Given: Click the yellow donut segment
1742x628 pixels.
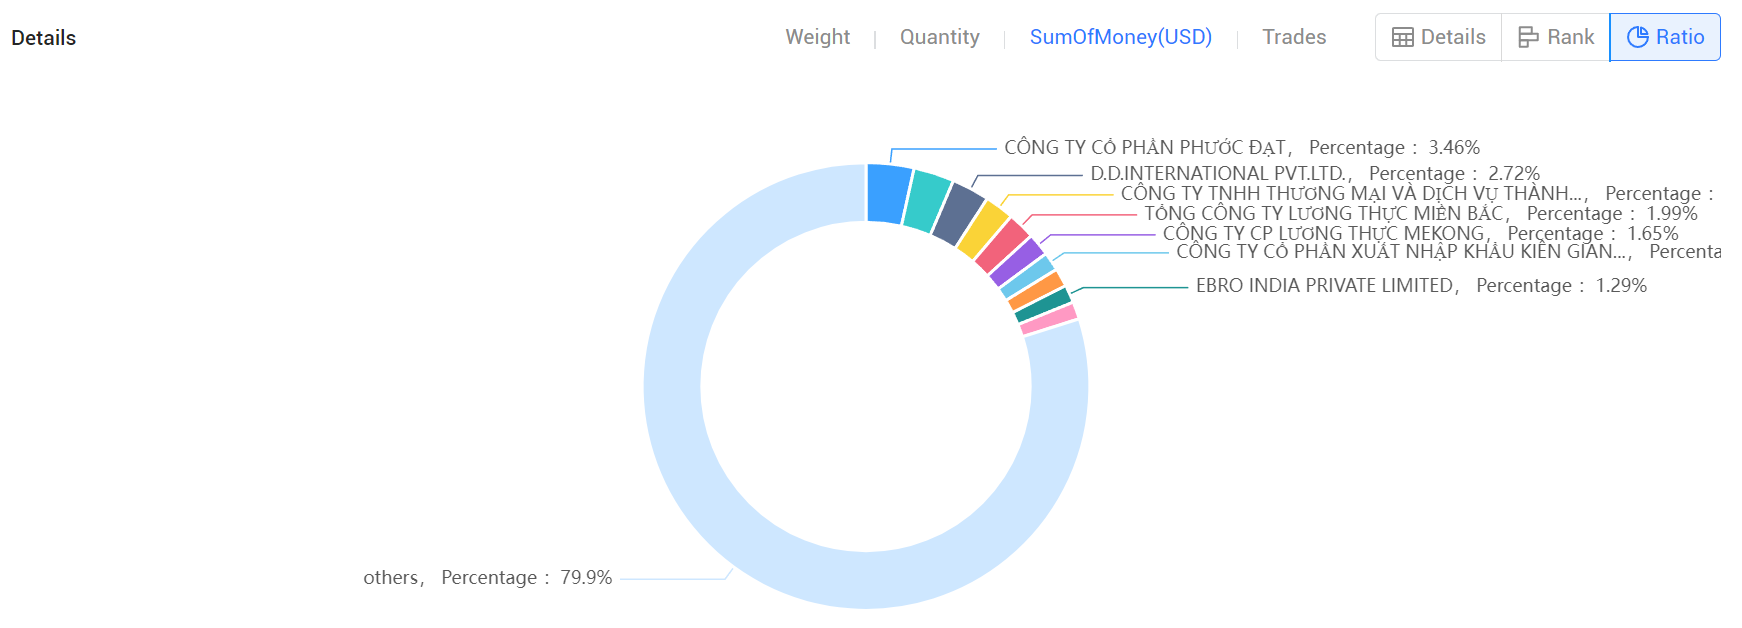Looking at the screenshot, I should 982,231.
